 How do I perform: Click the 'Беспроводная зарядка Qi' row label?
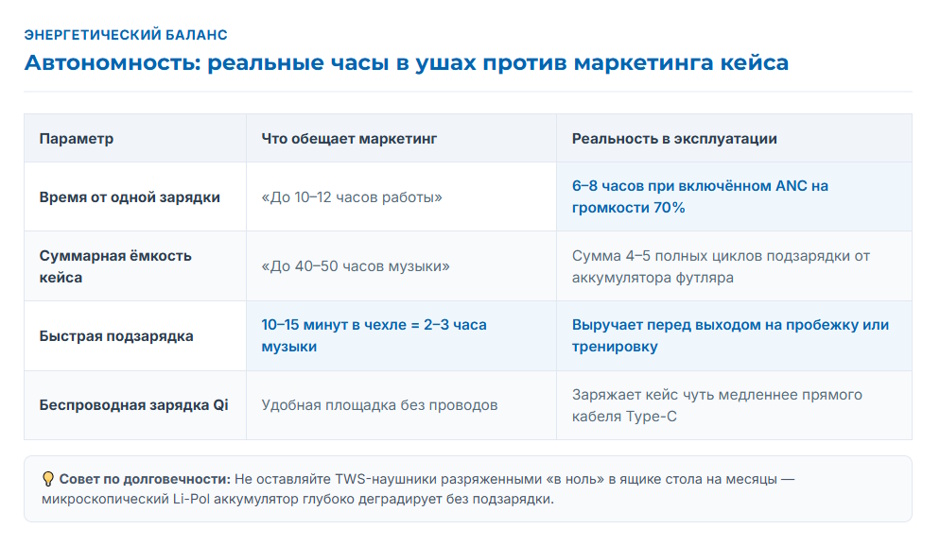click(135, 405)
